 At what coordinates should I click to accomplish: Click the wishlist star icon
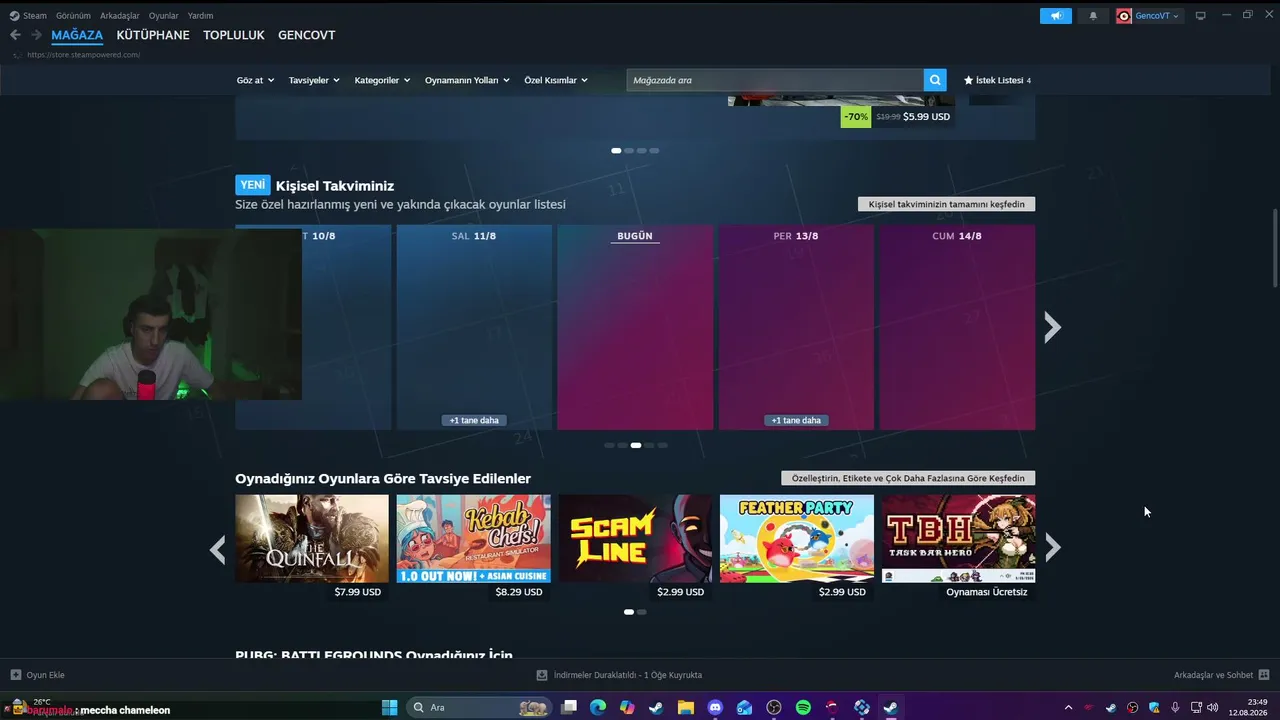(968, 80)
